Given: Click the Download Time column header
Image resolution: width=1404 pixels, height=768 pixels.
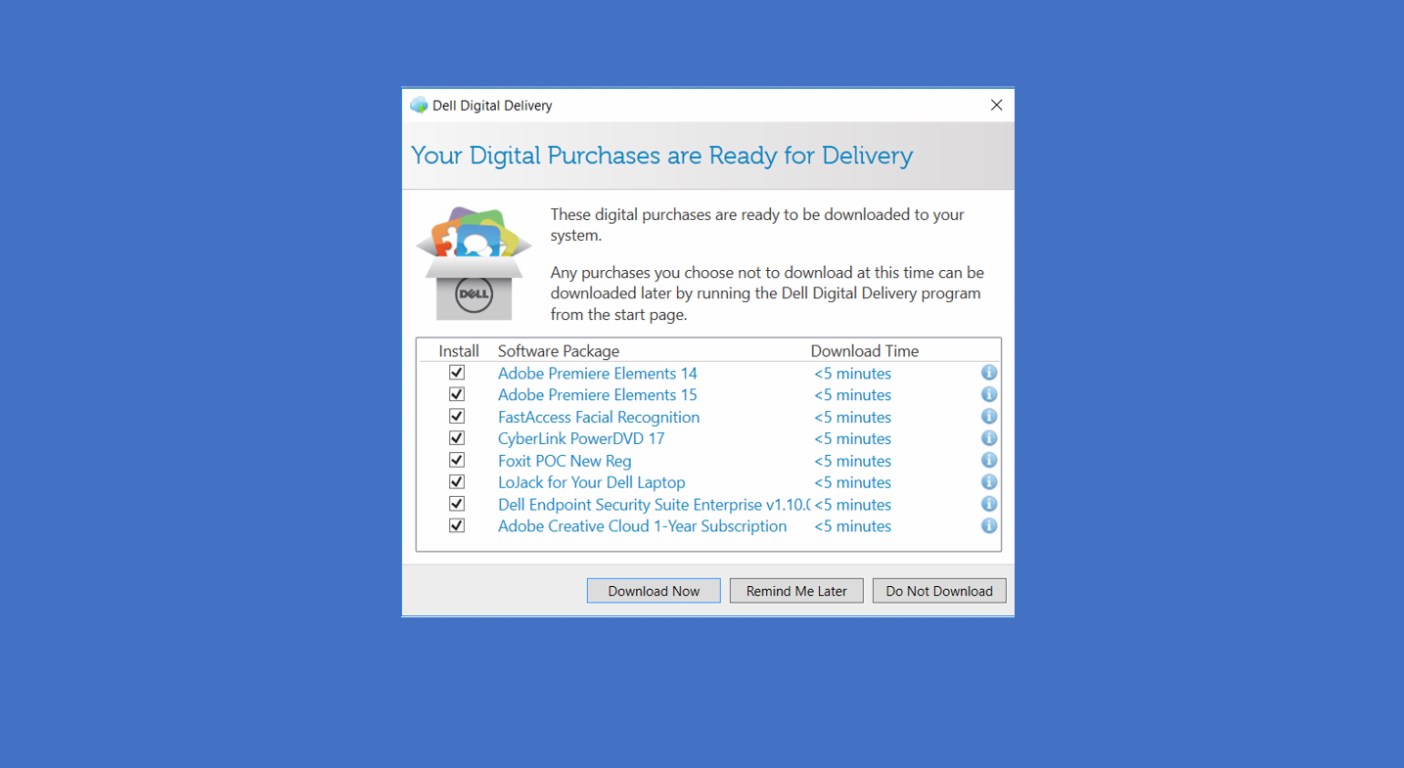Looking at the screenshot, I should [865, 351].
